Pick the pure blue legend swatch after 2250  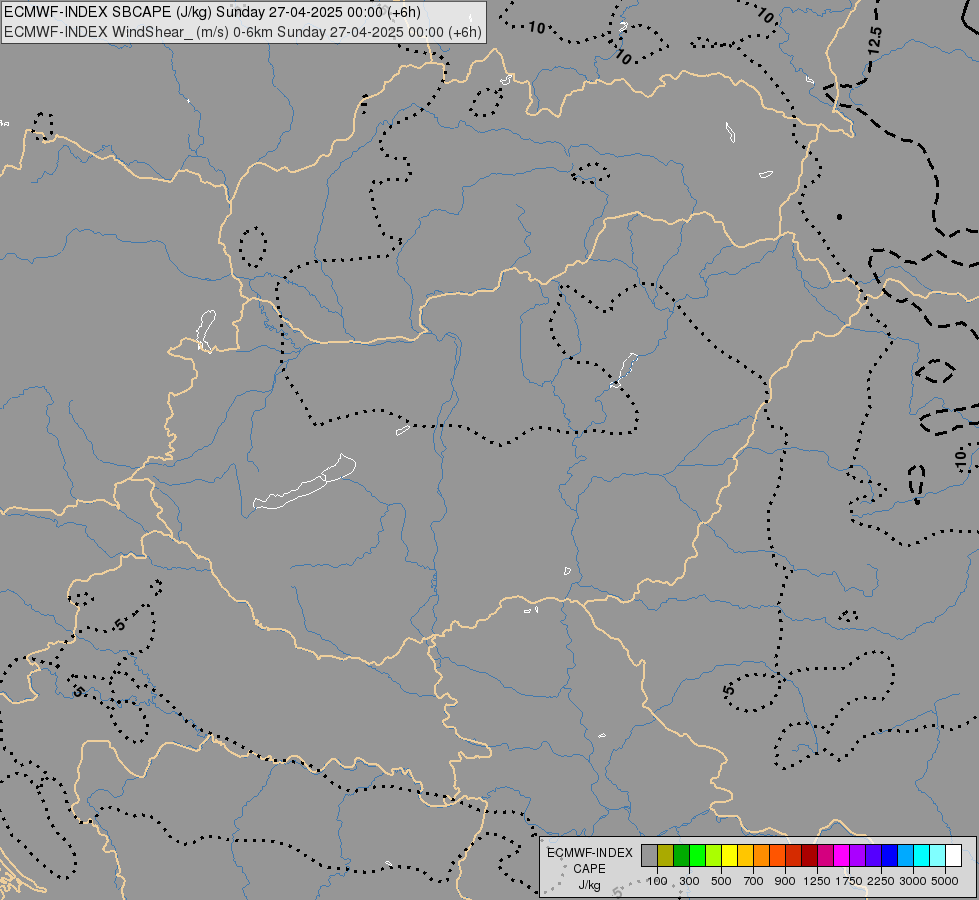[889, 855]
